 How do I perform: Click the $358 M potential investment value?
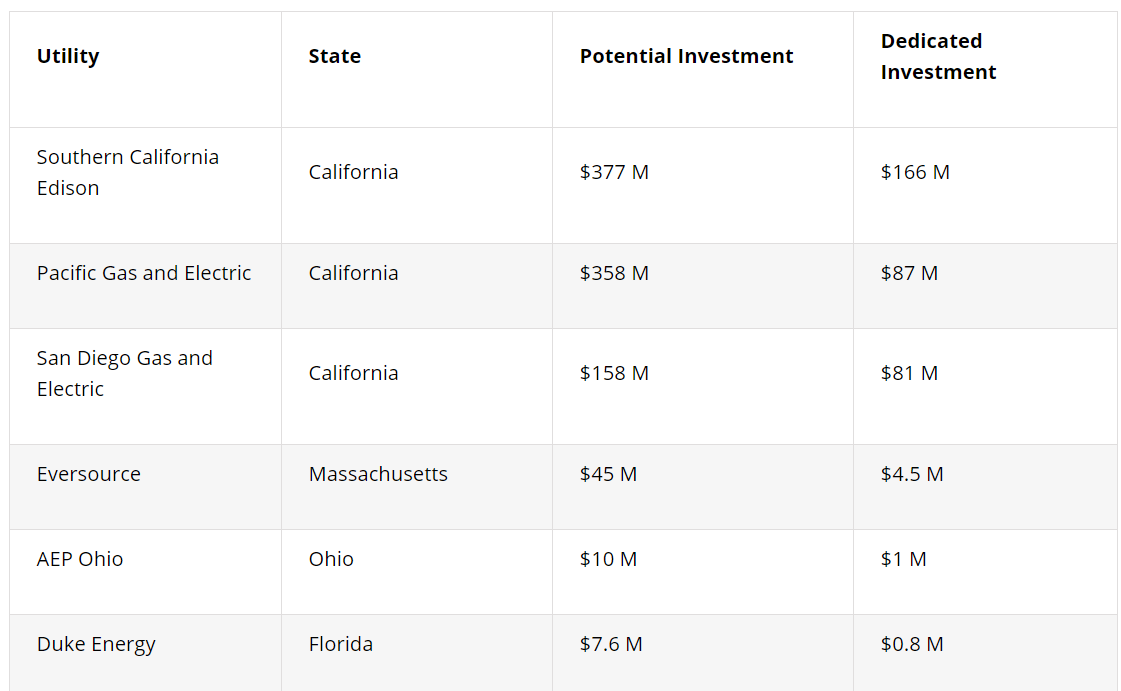[x=614, y=273]
